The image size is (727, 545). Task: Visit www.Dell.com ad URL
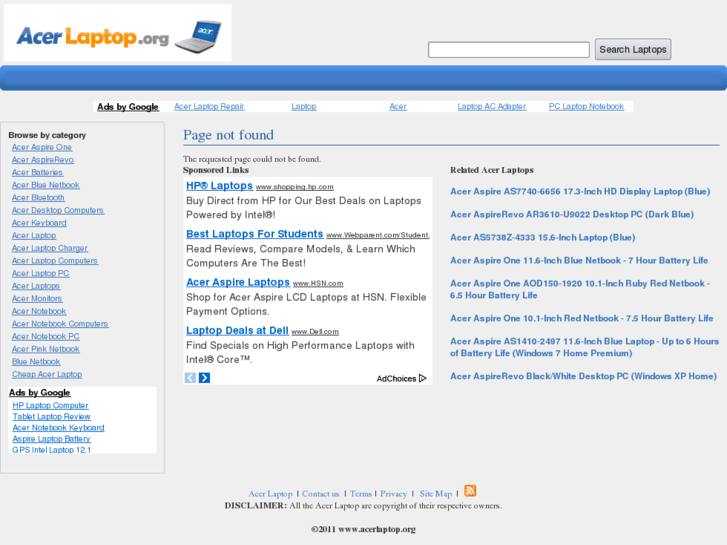click(x=315, y=332)
